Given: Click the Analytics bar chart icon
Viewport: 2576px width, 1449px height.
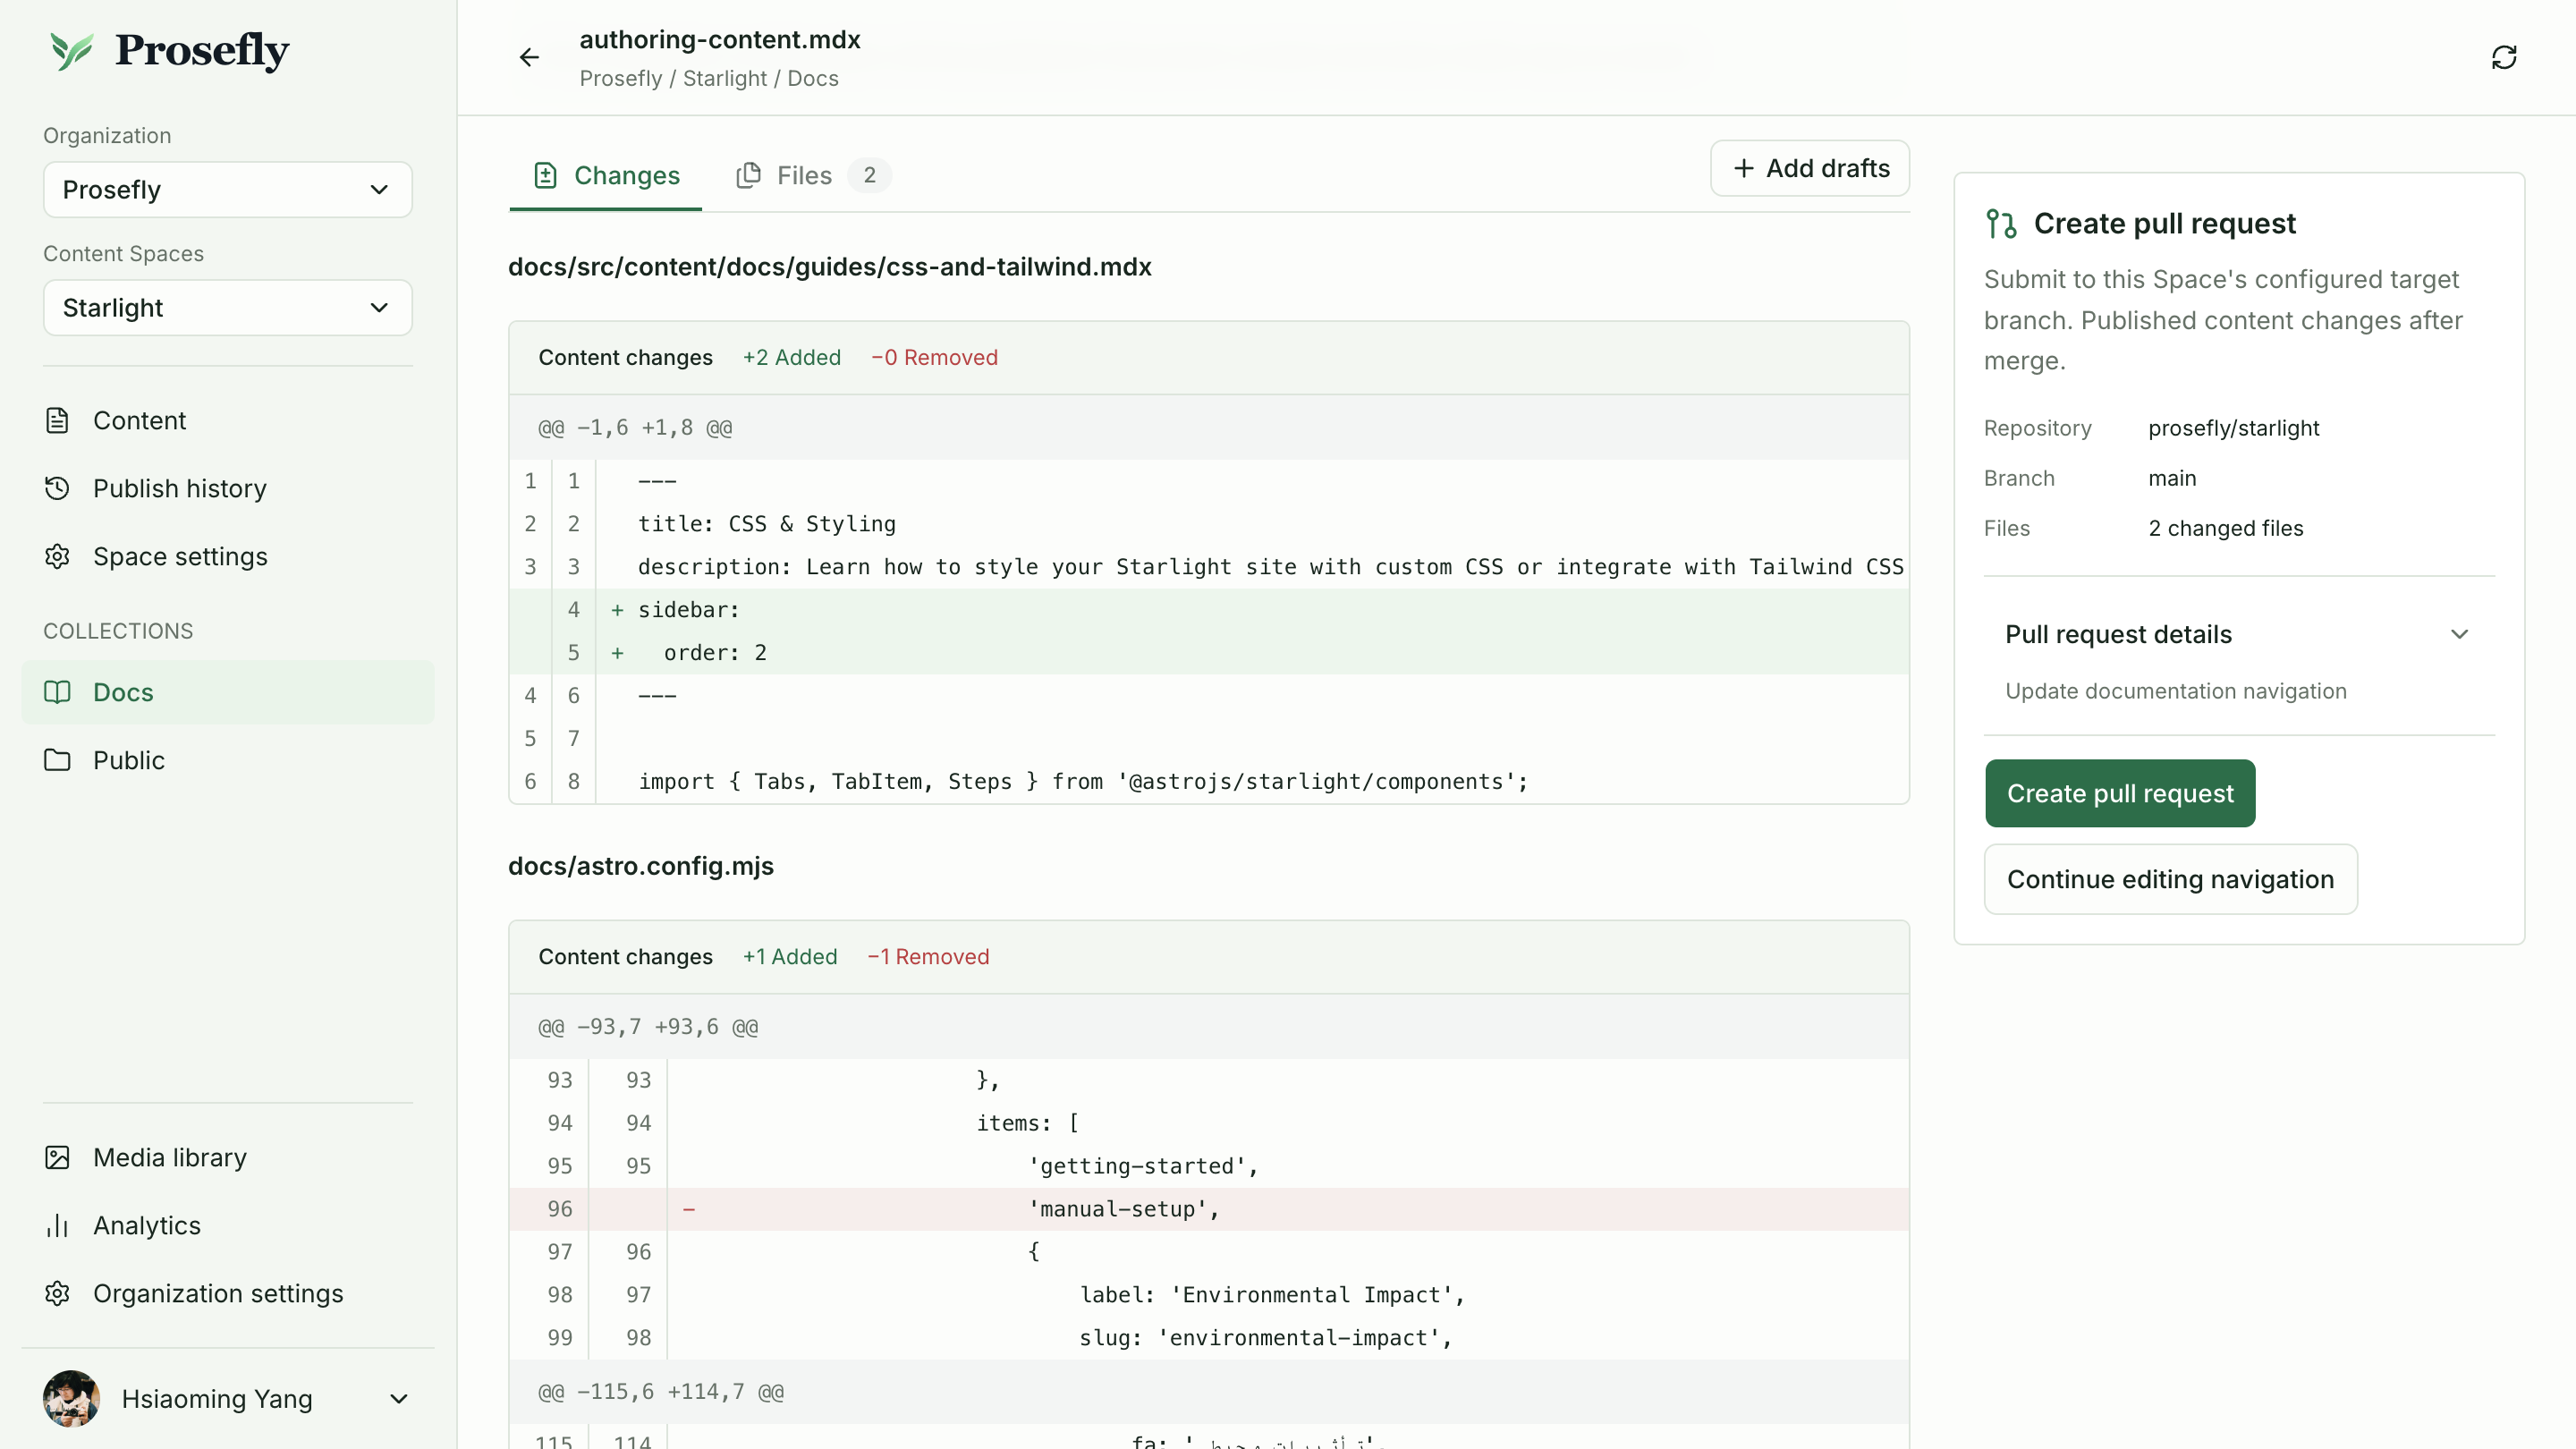Looking at the screenshot, I should point(57,1225).
